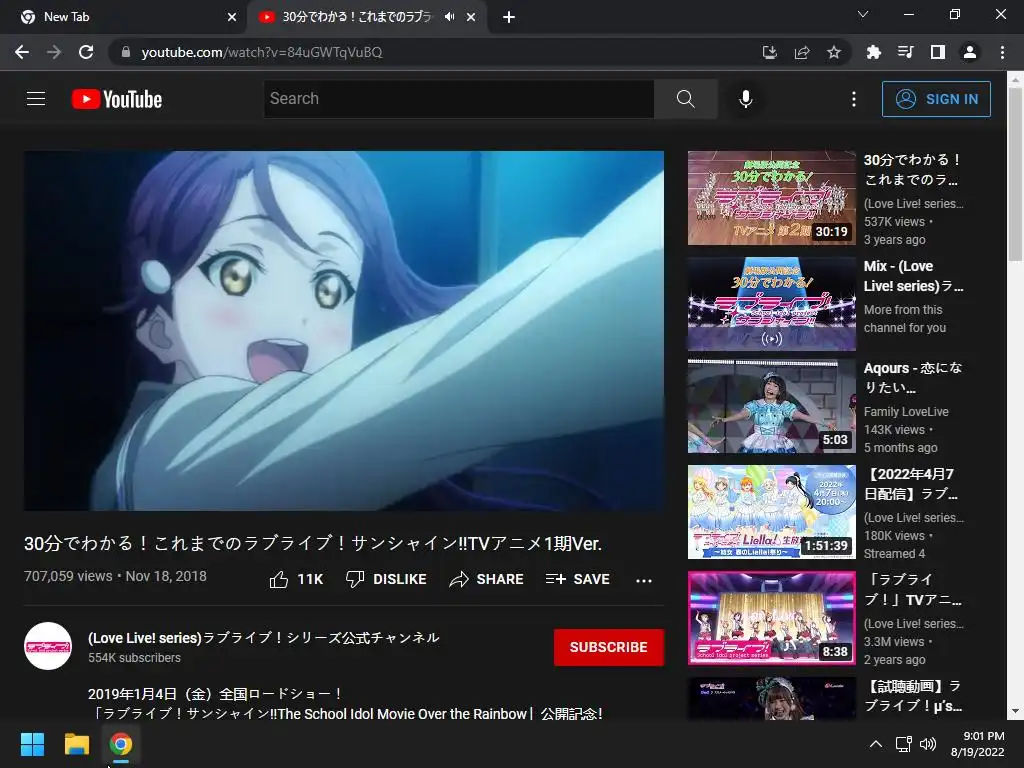
Task: Open the Aqours 5:03 video thumbnail
Action: 771,406
